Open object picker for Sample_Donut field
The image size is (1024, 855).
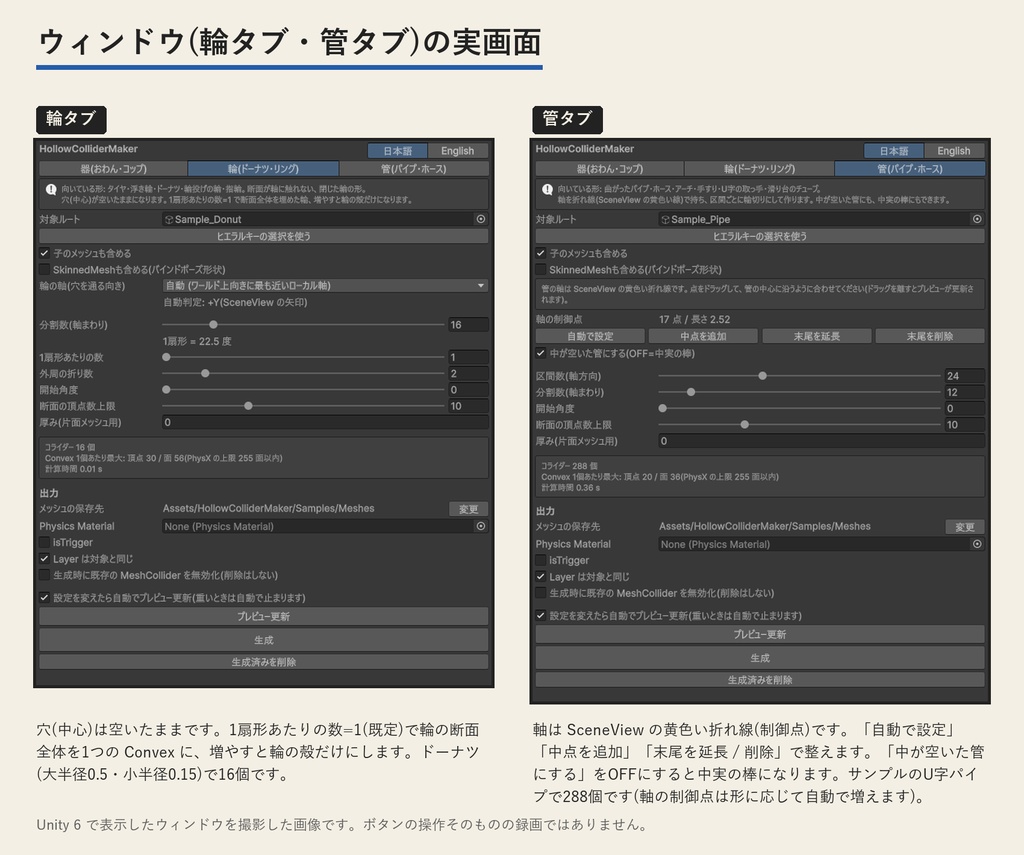[481, 219]
